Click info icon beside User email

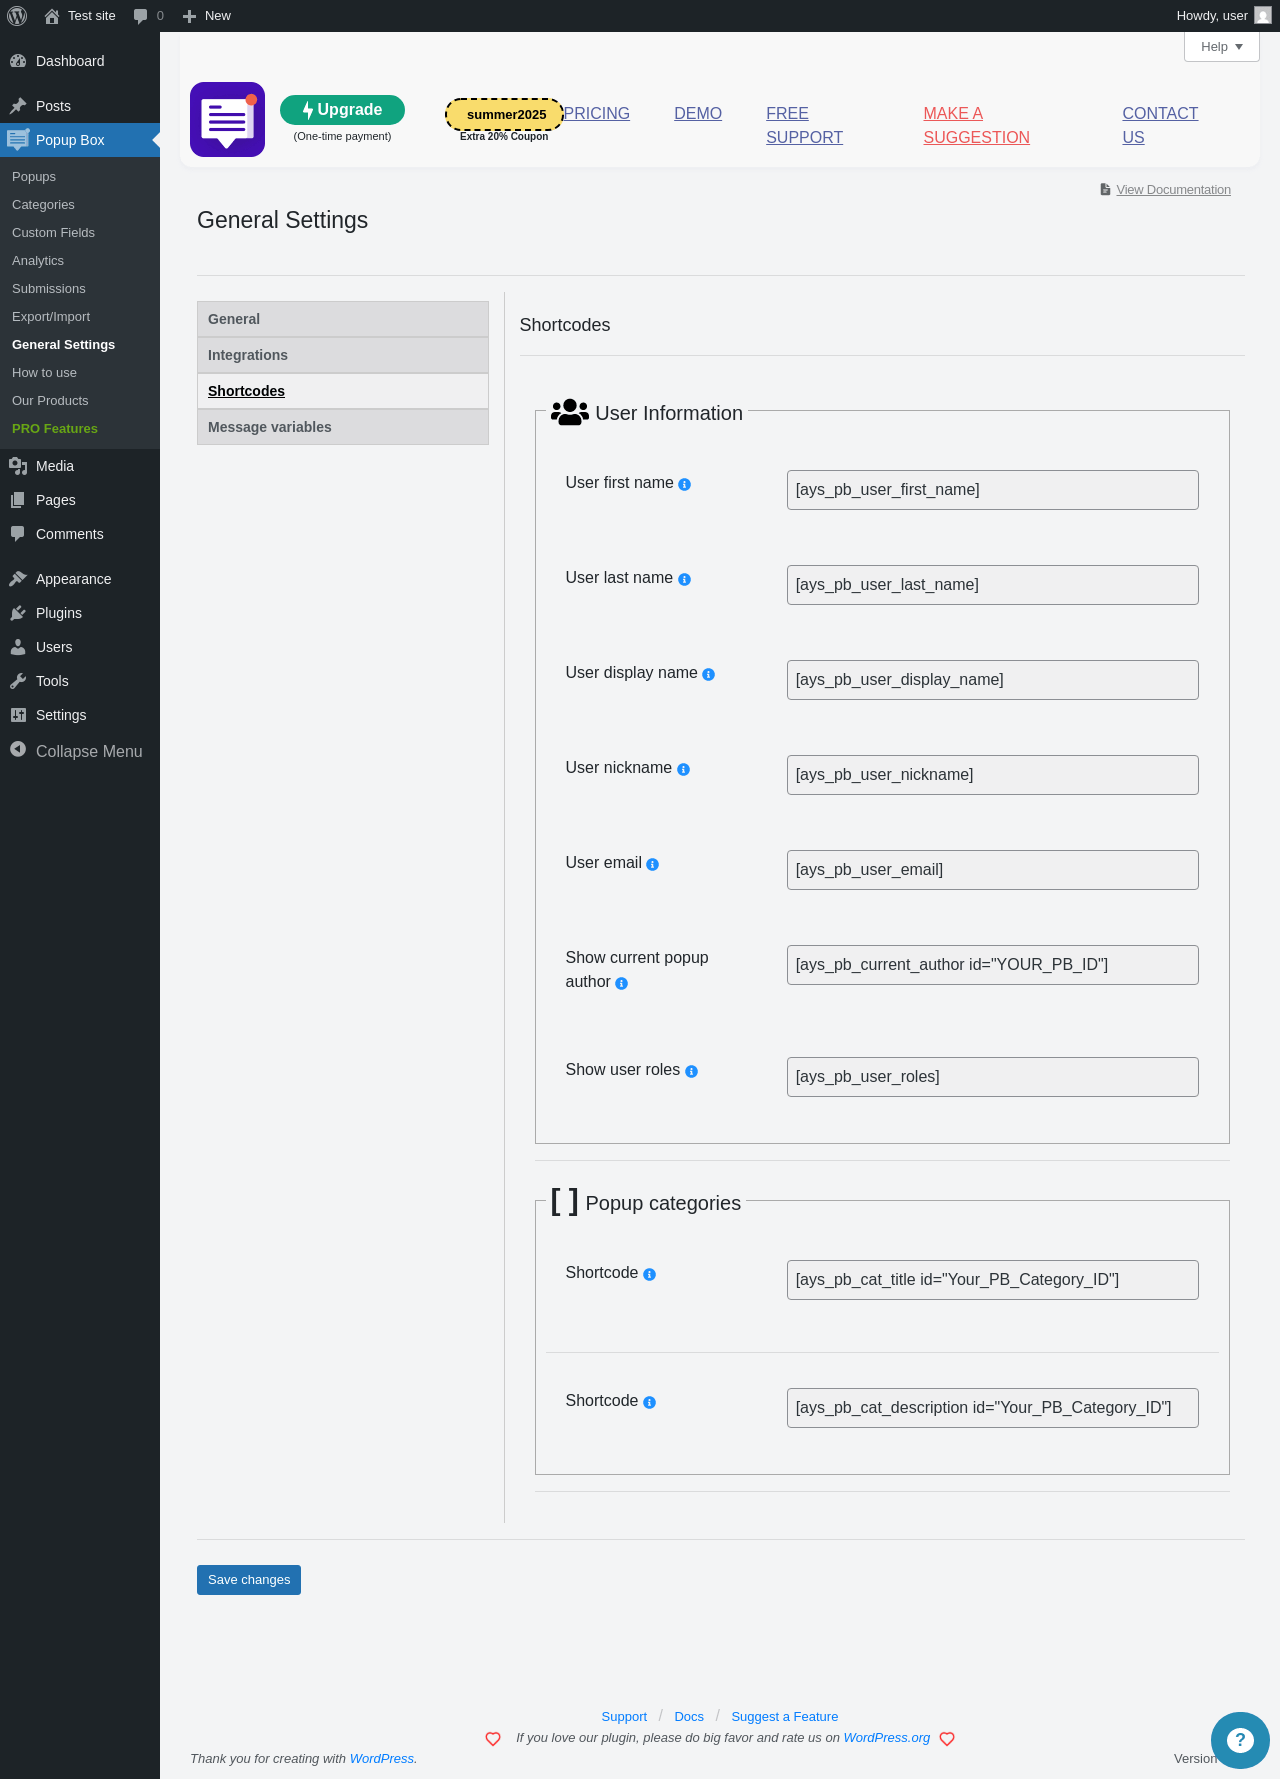pyautogui.click(x=653, y=864)
